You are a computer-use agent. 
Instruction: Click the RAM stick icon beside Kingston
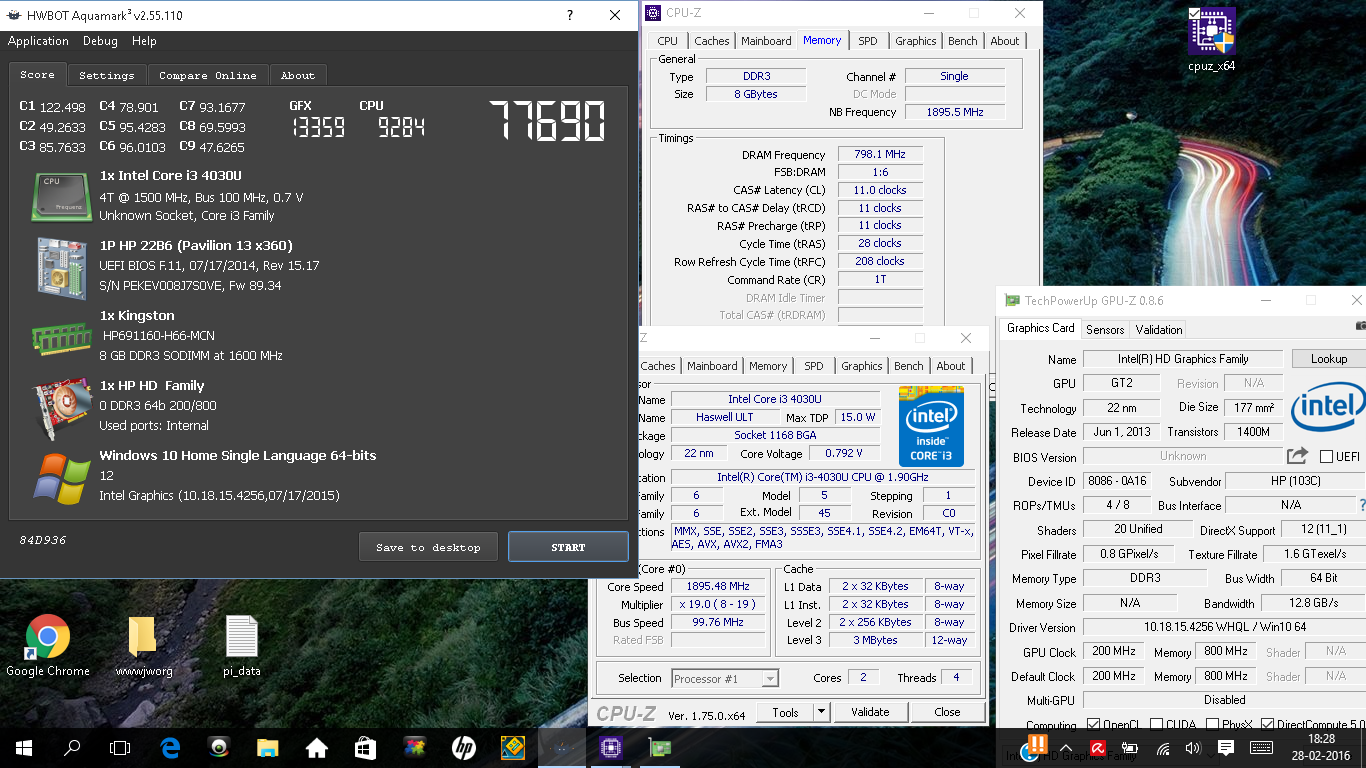point(62,337)
